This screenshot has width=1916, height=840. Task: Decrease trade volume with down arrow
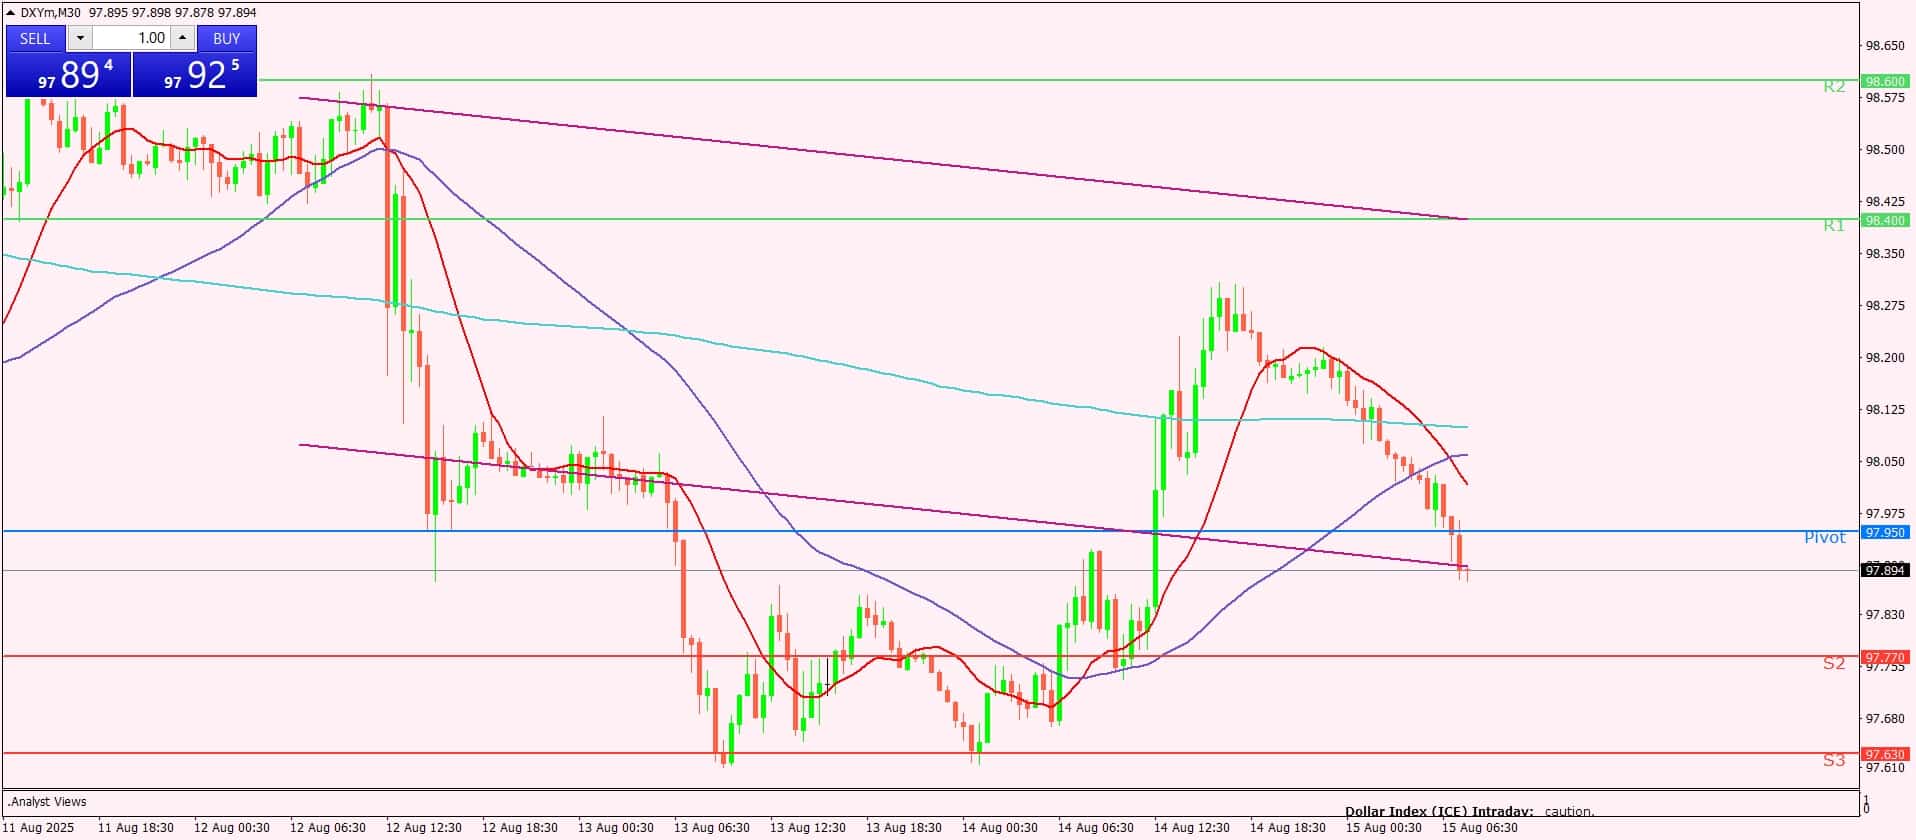(80, 38)
